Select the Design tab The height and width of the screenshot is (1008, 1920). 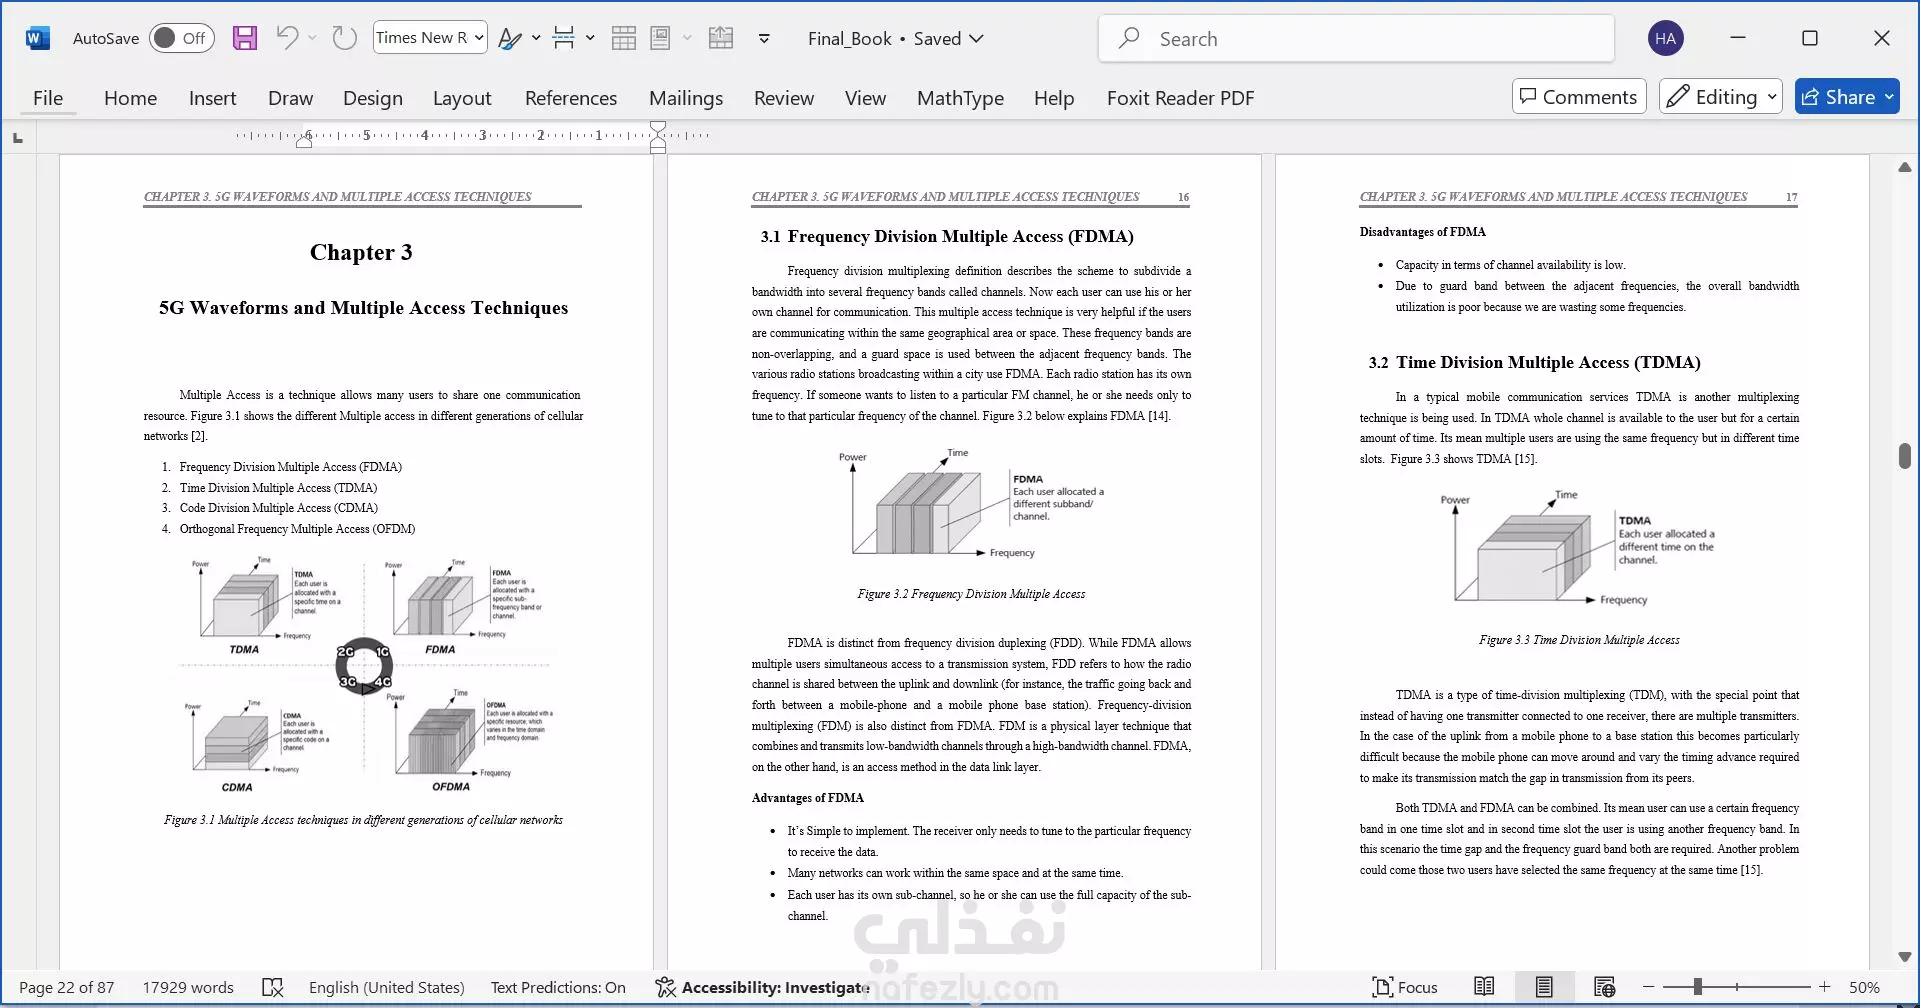(373, 98)
